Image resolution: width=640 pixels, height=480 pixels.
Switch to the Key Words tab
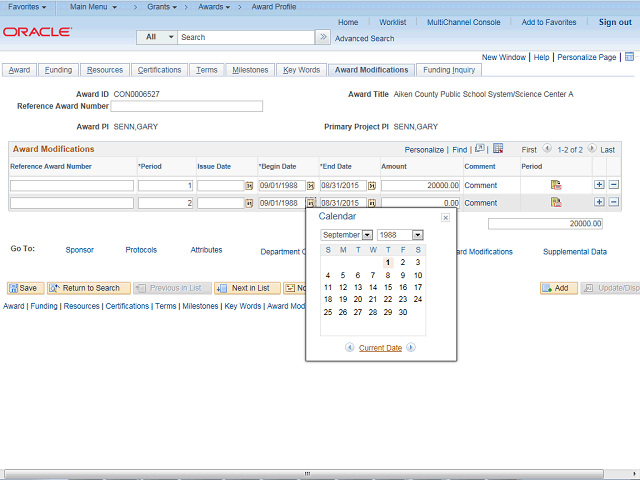point(302,70)
